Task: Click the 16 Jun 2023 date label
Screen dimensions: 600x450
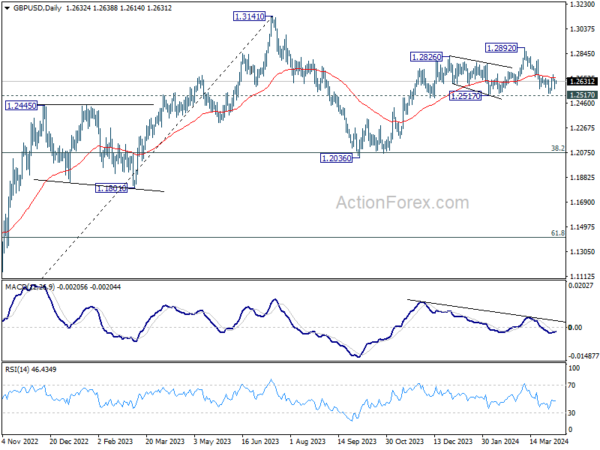Action: tap(260, 441)
